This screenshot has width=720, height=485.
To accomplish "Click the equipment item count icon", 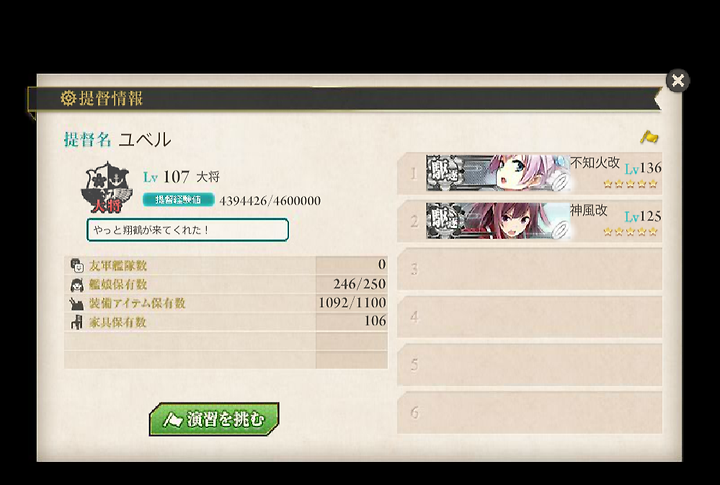I will (76, 304).
